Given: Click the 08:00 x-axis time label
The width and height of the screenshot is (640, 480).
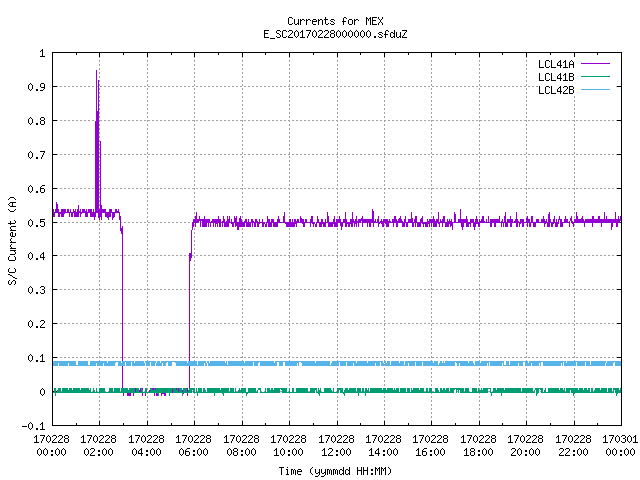Looking at the screenshot, I should (x=242, y=452).
